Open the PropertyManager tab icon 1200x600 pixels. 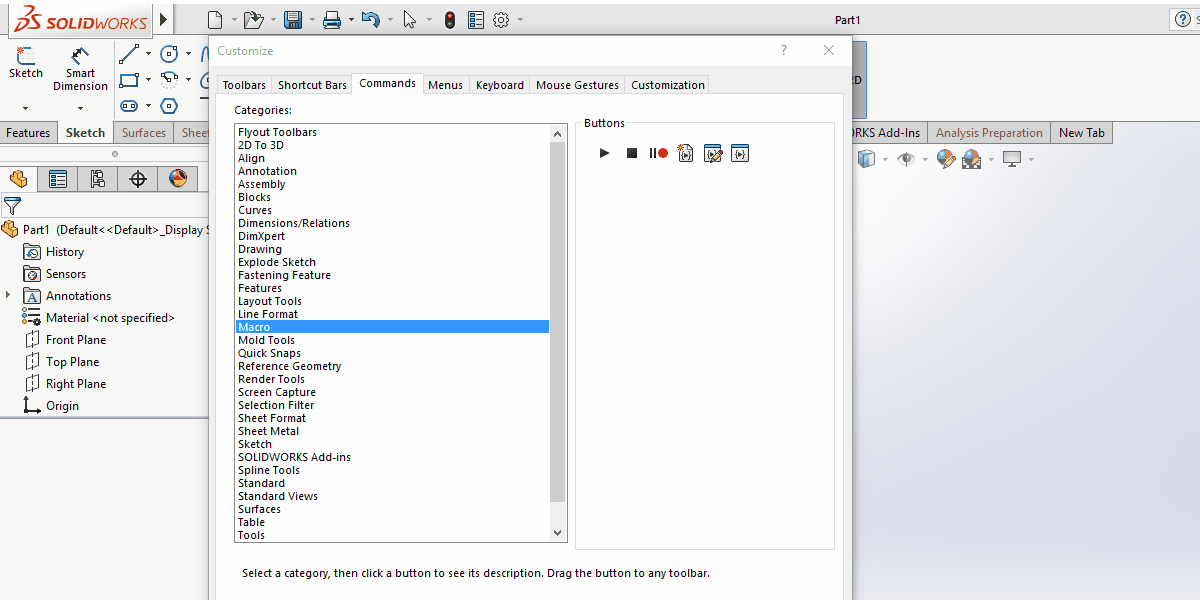58,179
